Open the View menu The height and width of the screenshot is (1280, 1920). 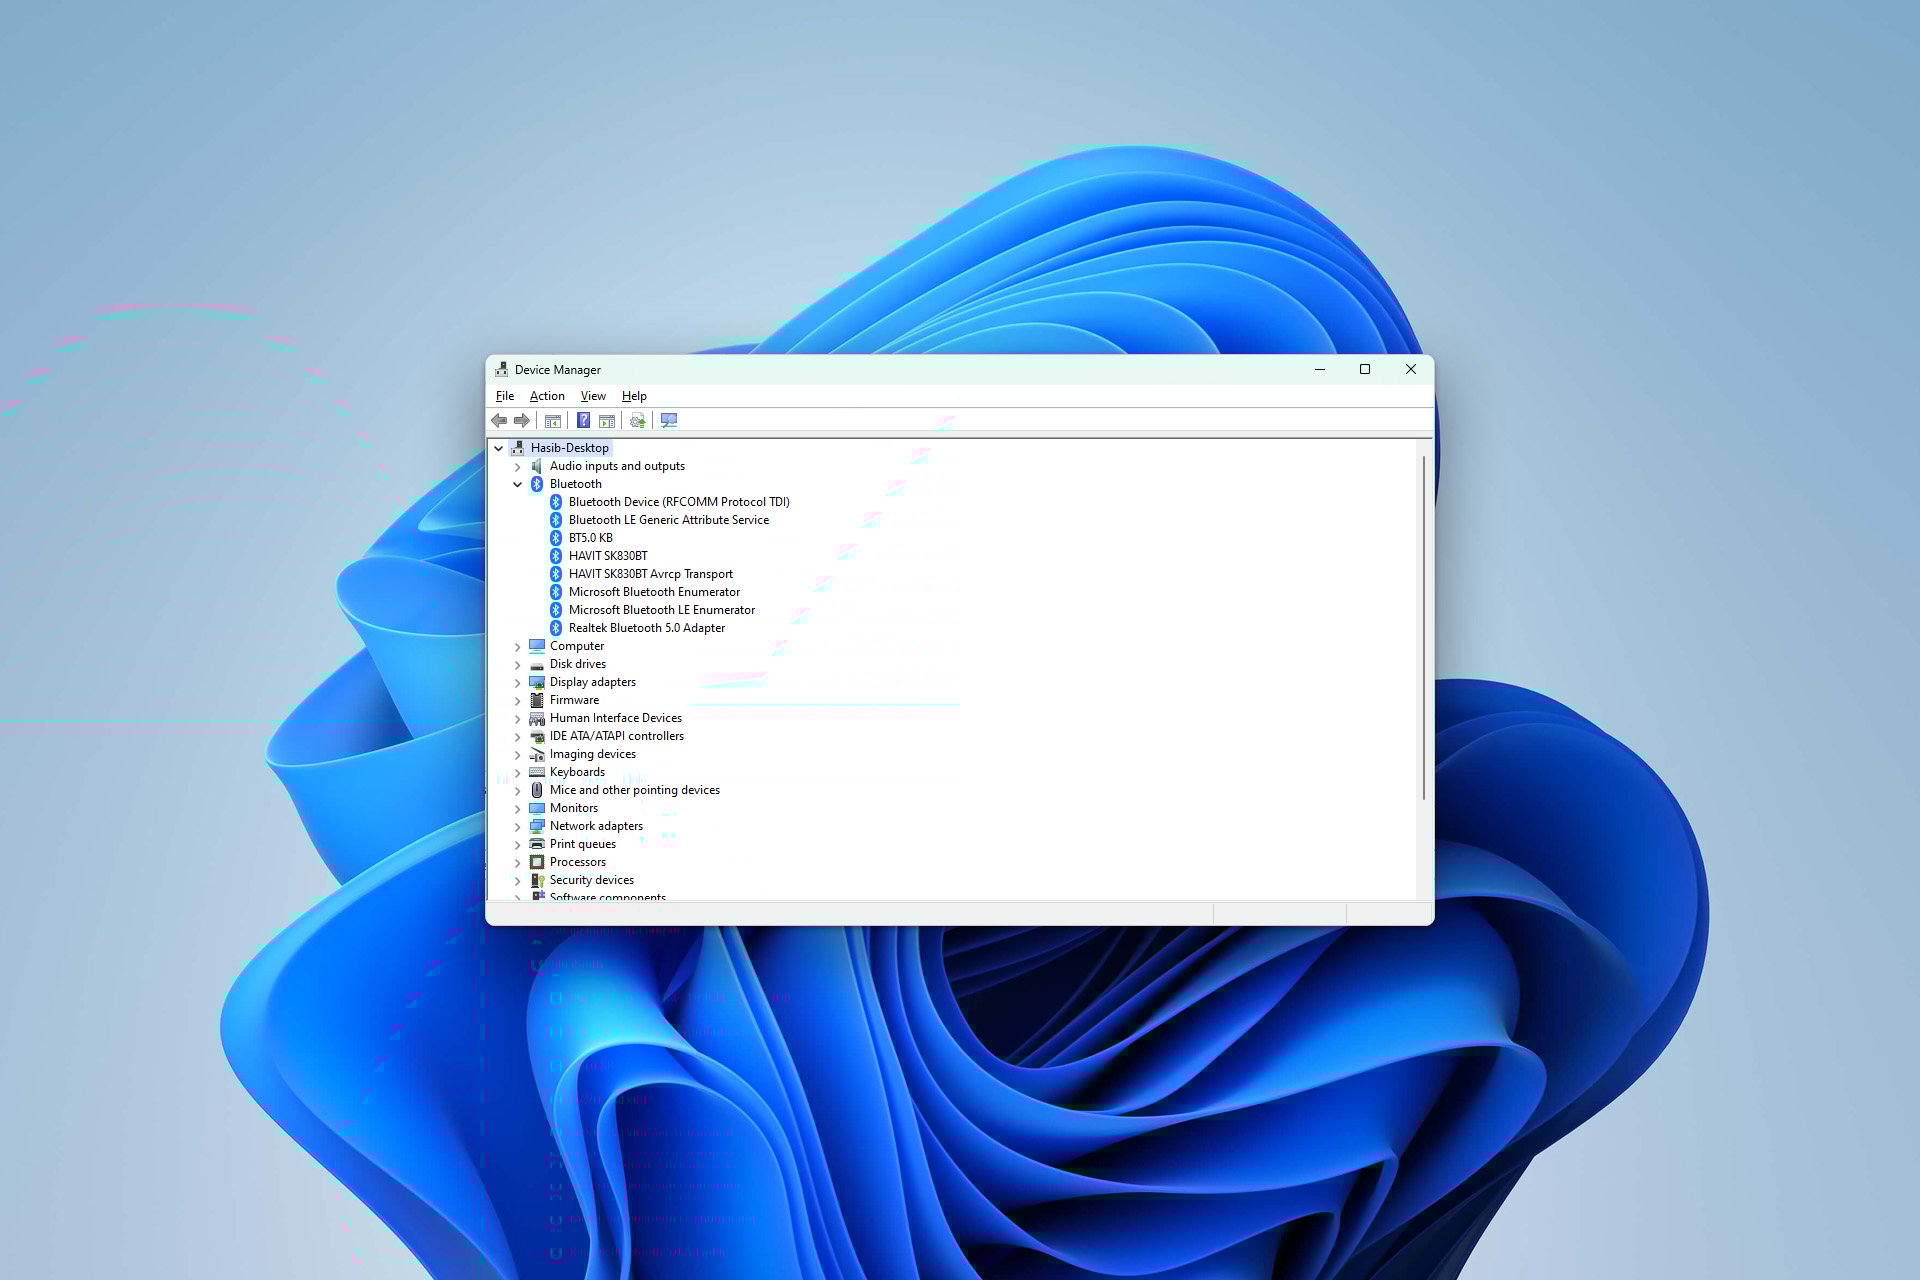click(593, 396)
